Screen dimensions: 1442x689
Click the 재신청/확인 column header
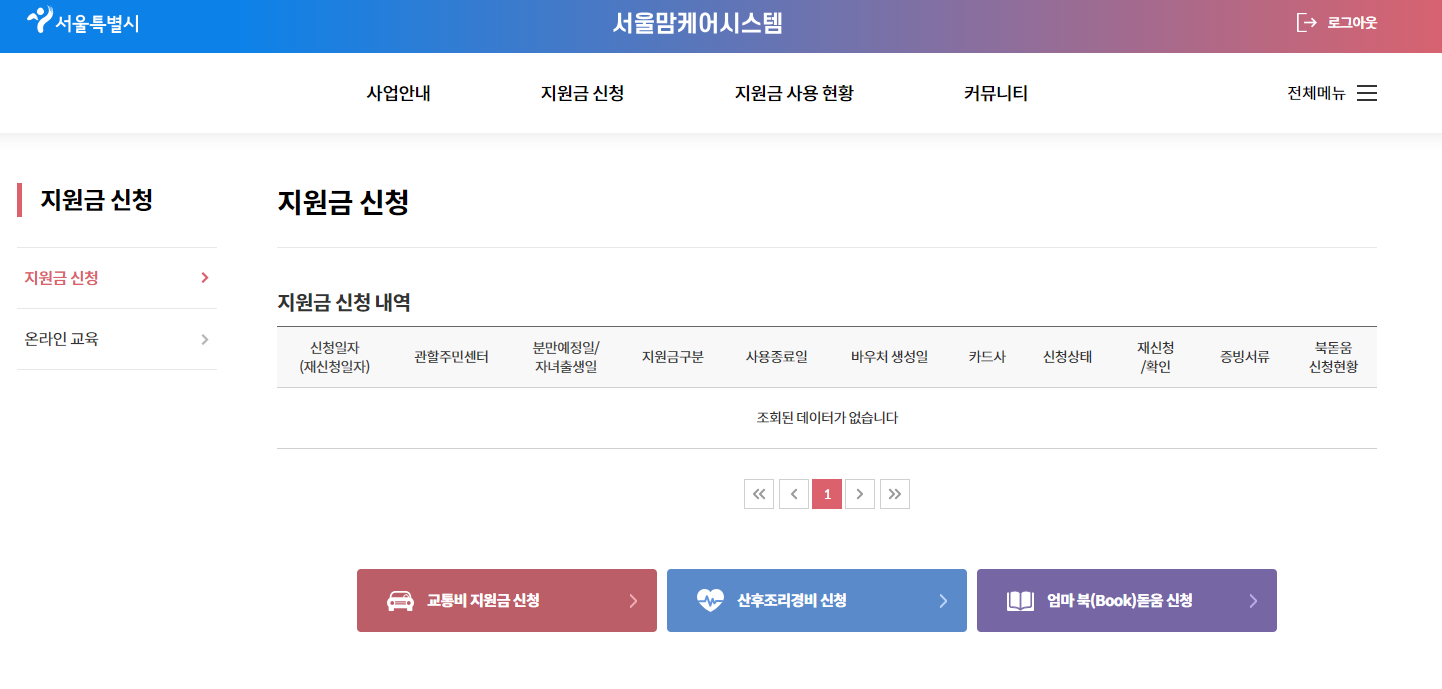tap(1156, 357)
